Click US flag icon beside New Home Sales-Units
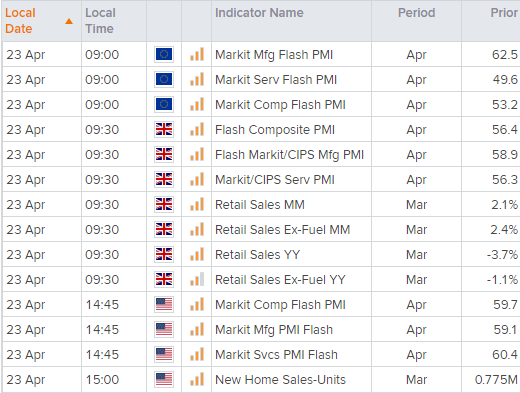The width and height of the screenshot is (520, 393). (x=164, y=379)
